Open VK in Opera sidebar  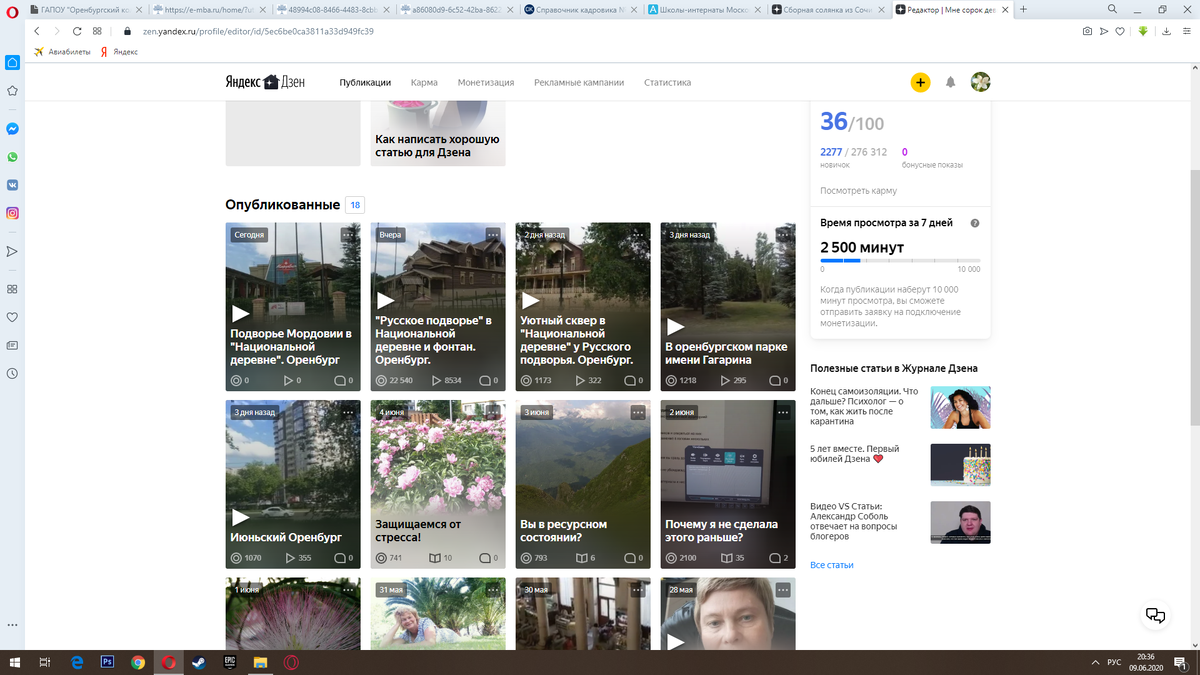(13, 185)
